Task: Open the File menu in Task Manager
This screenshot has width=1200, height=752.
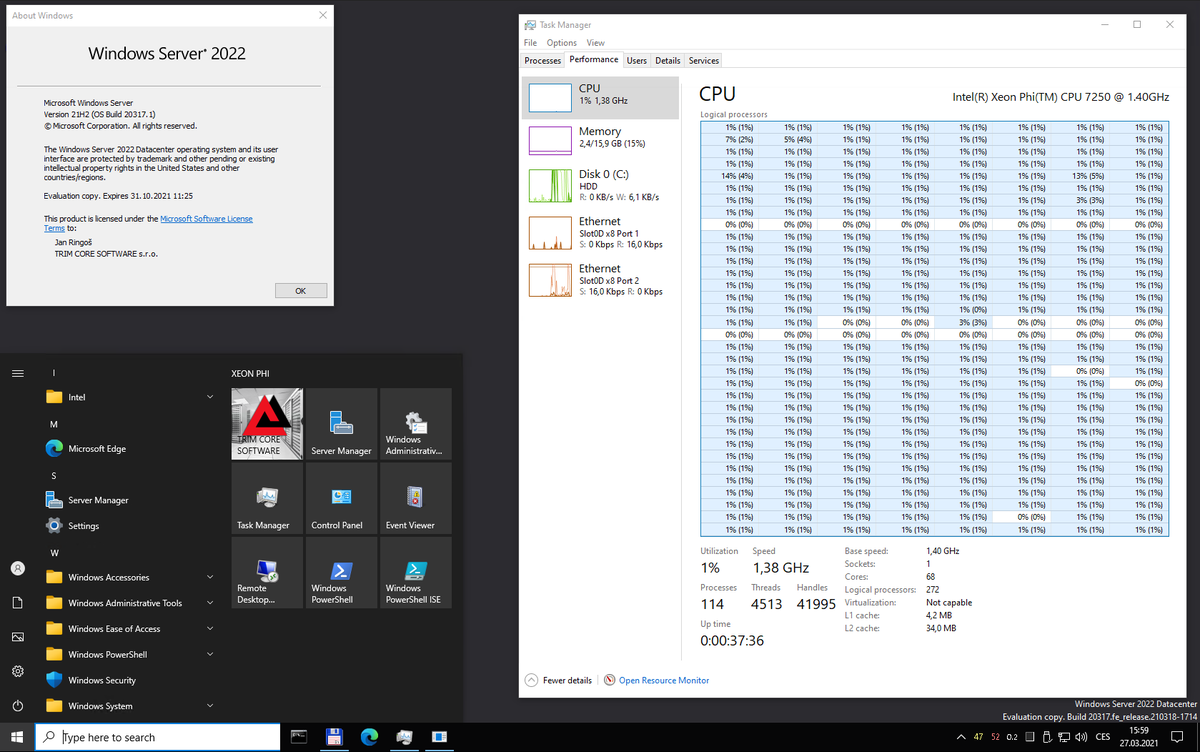Action: tap(531, 43)
